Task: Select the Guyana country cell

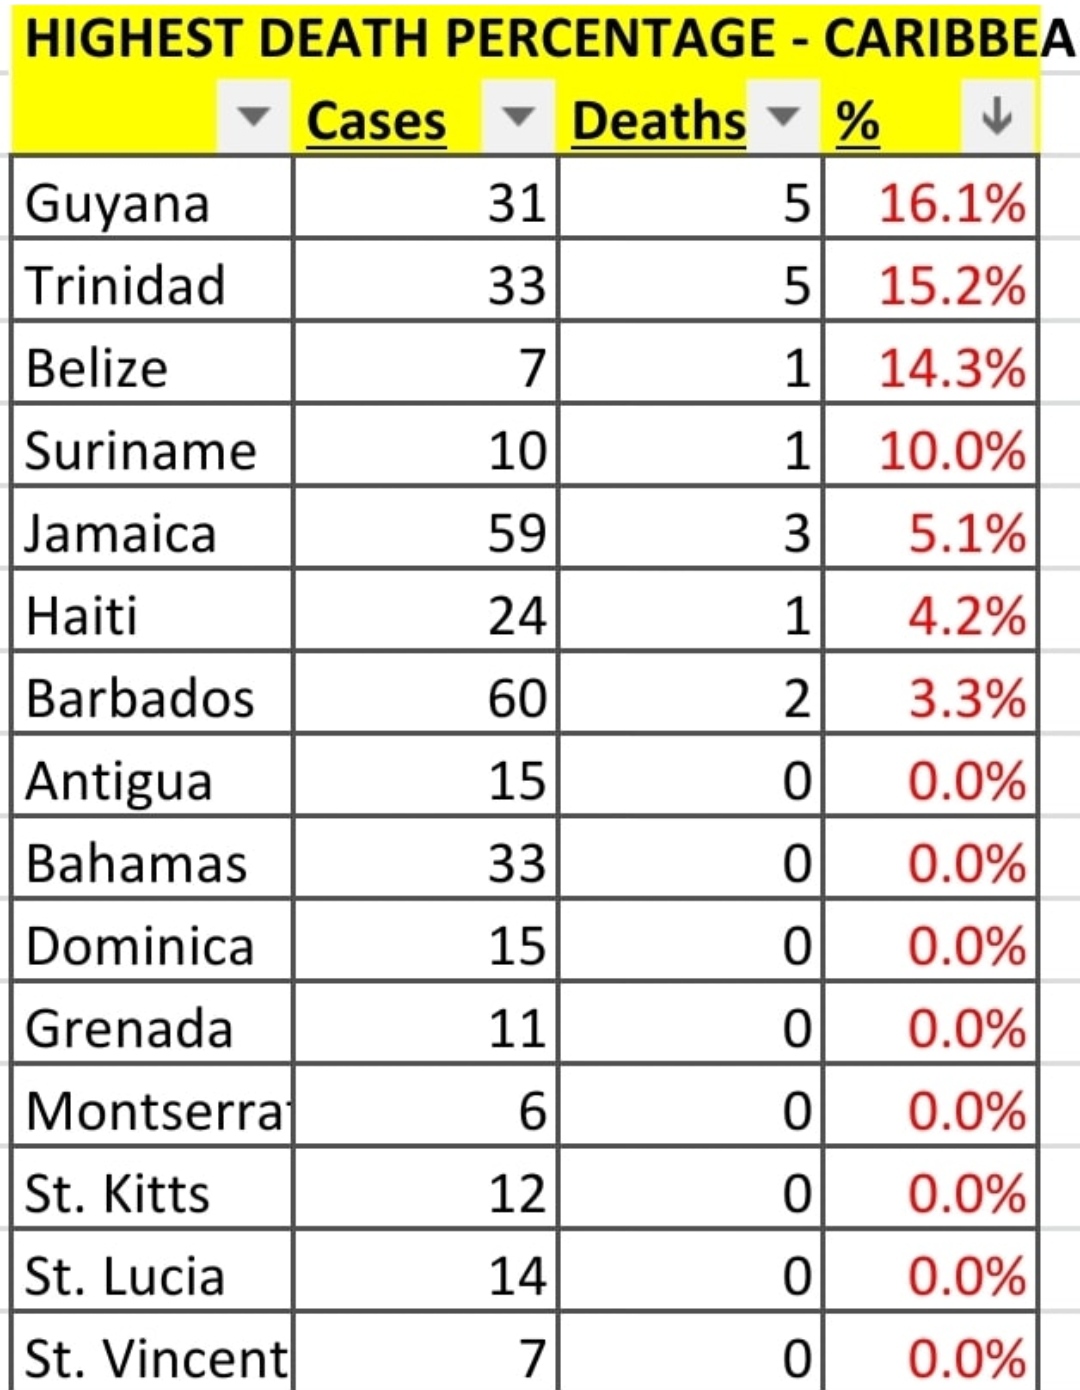Action: coord(152,203)
